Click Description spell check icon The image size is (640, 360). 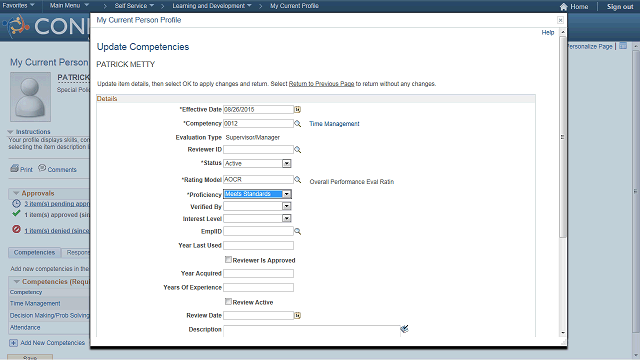(x=404, y=329)
